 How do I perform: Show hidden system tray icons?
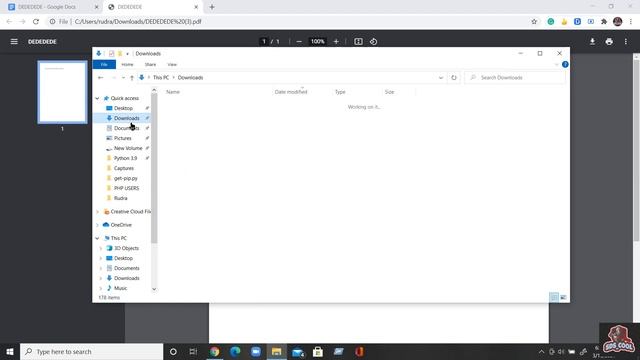pyautogui.click(x=541, y=351)
